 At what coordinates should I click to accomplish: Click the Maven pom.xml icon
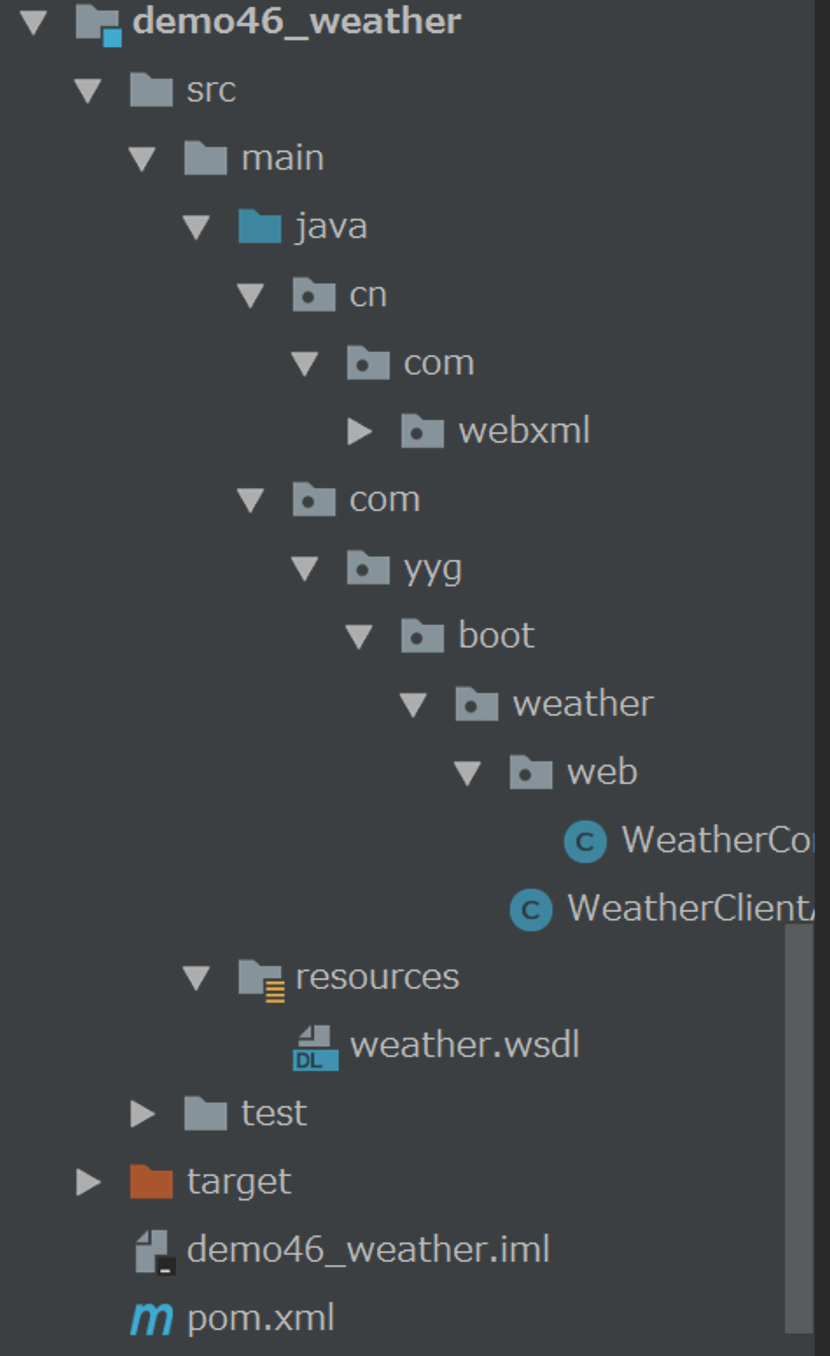tap(152, 1319)
